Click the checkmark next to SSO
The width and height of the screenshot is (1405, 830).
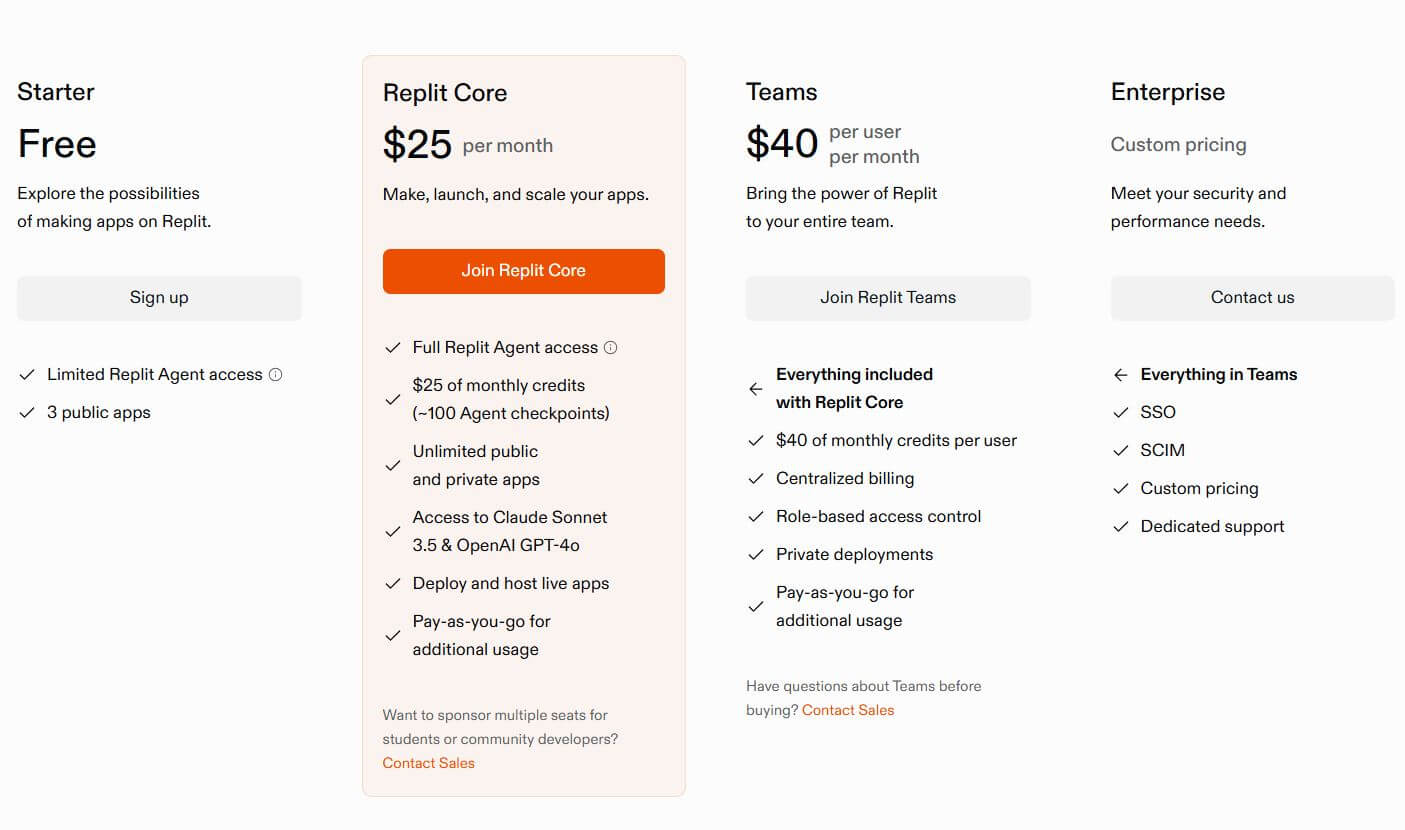1120,412
